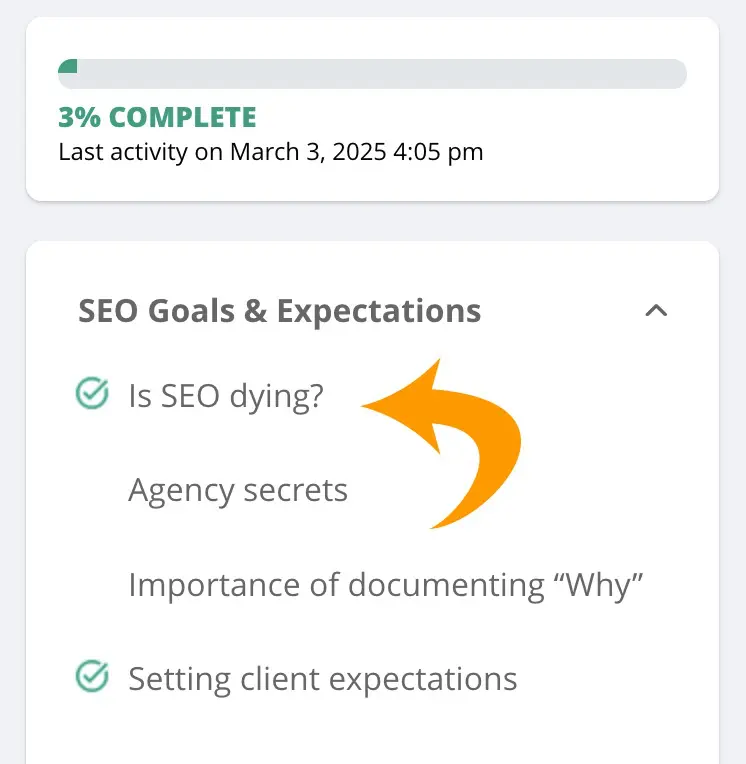Click the "3%" number in green

79,117
